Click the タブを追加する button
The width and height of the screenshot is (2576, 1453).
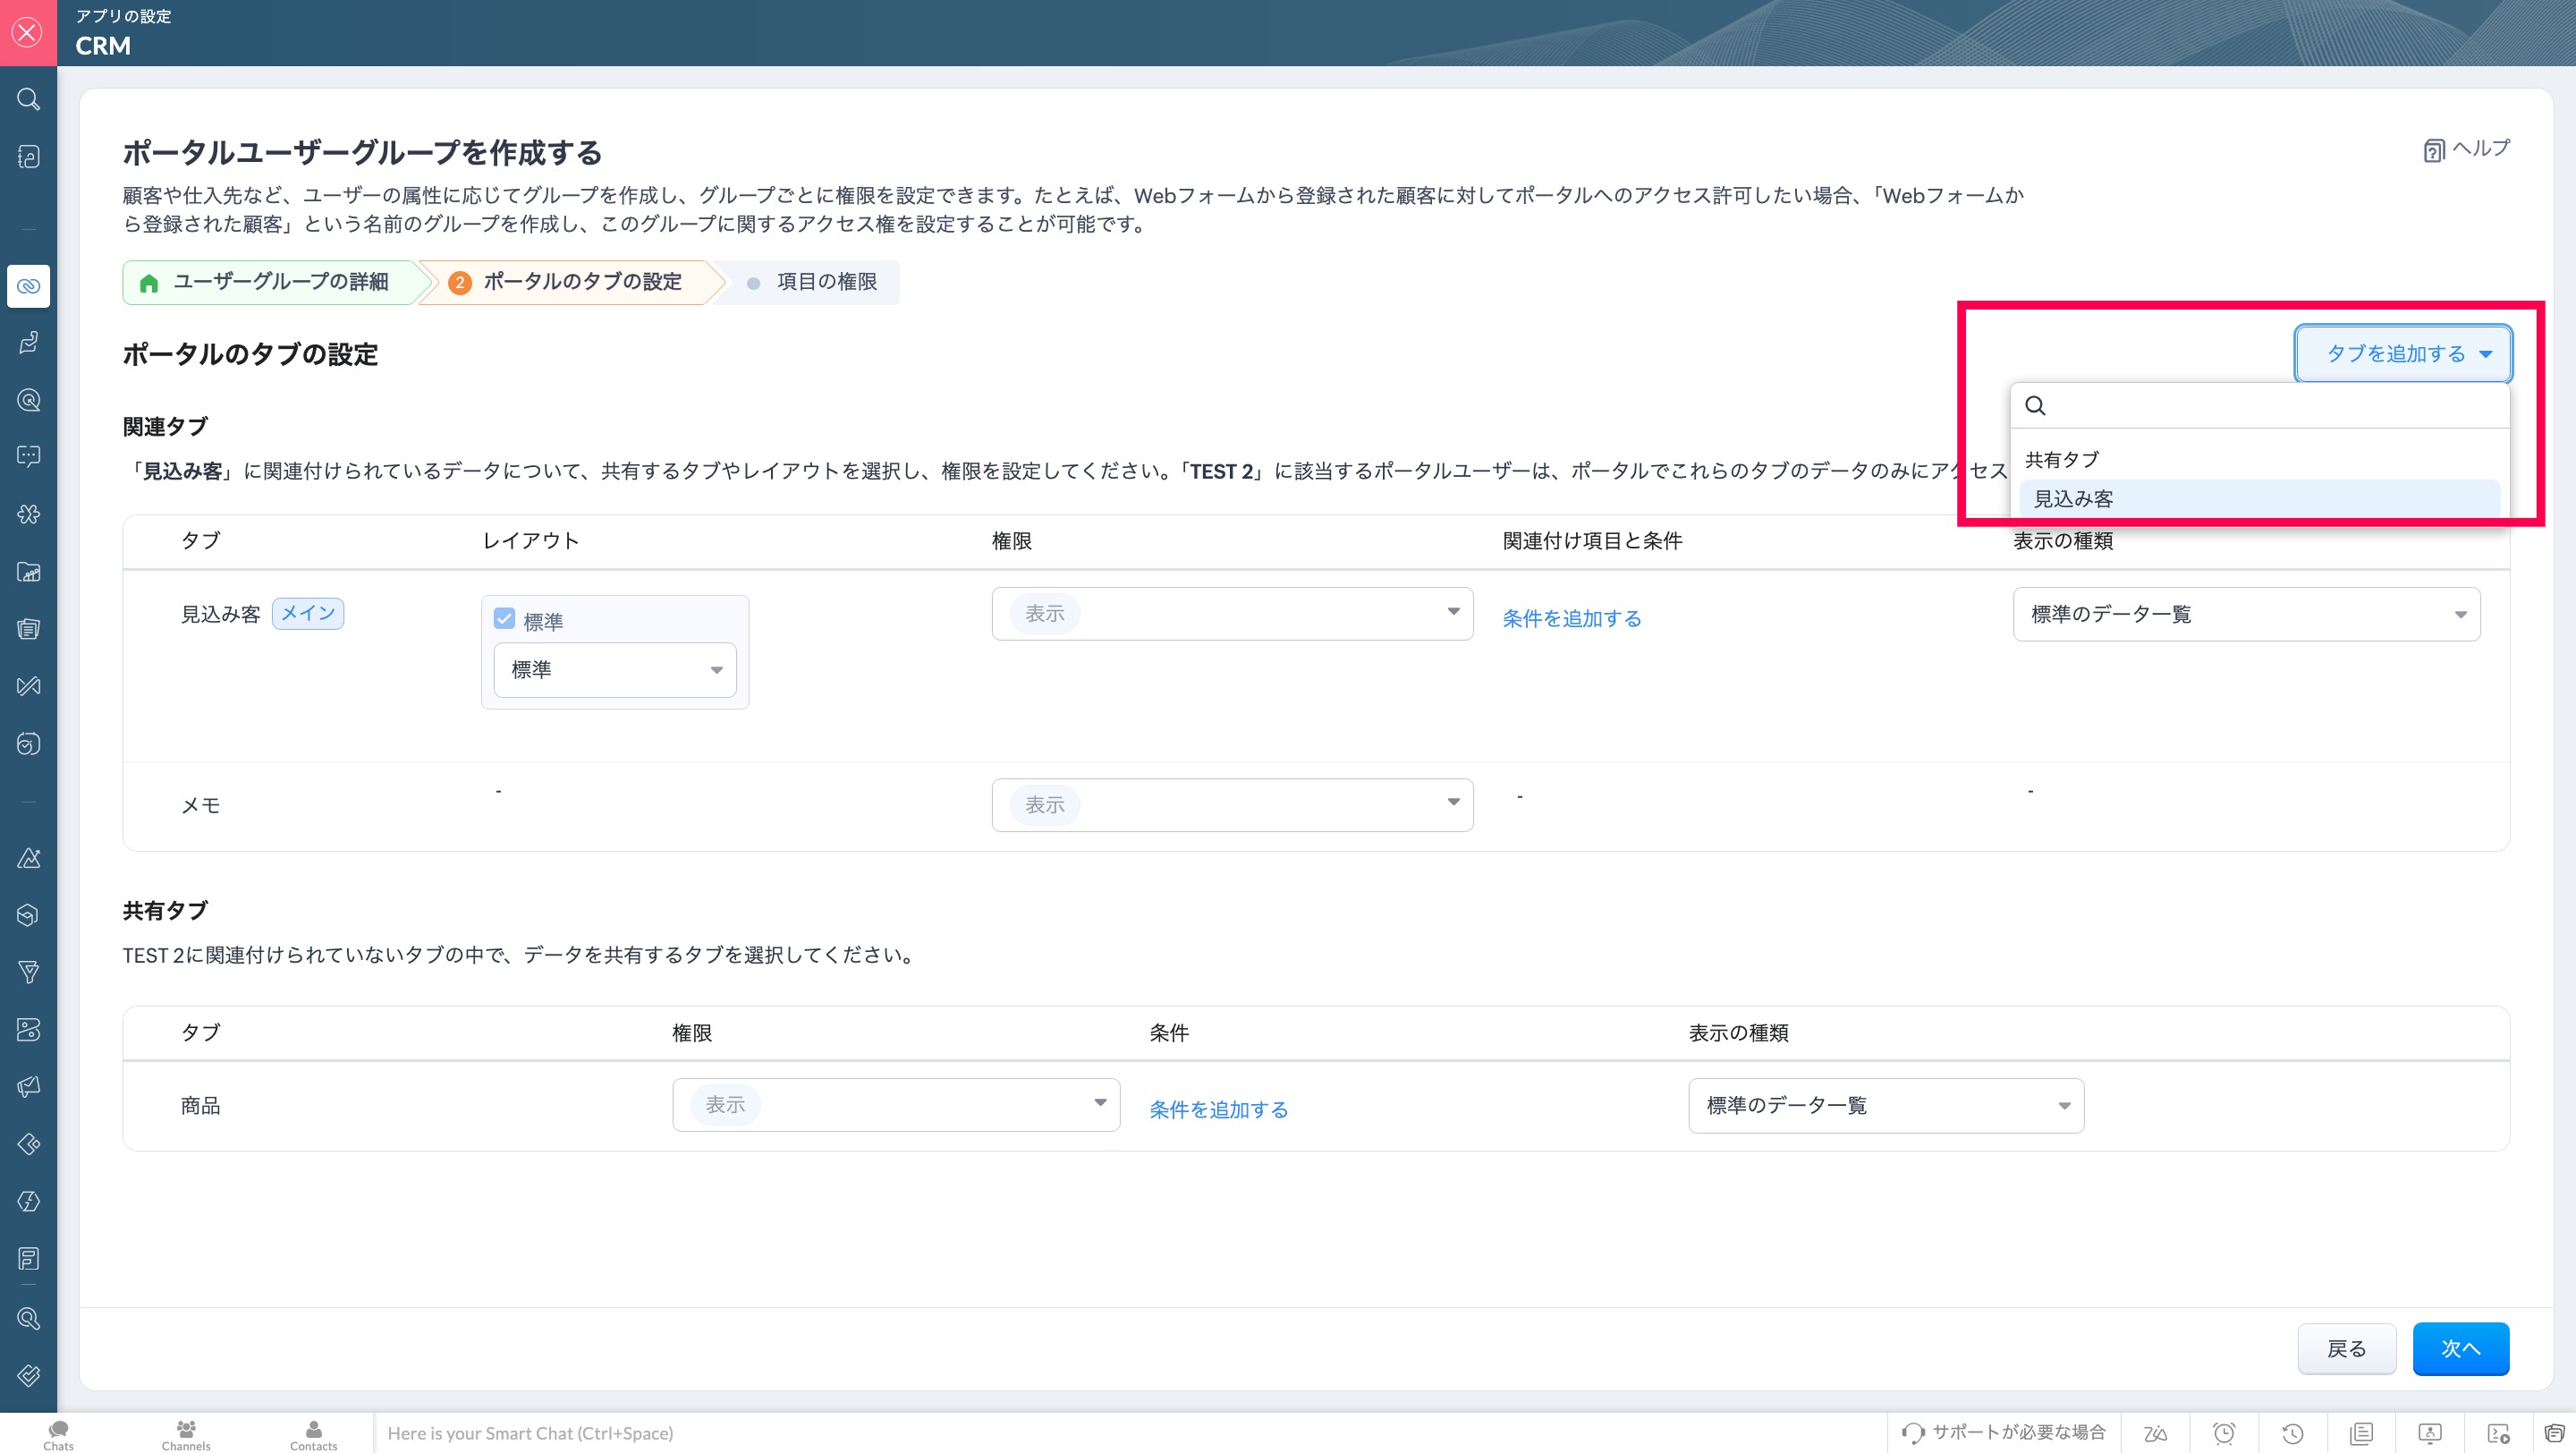tap(2402, 353)
